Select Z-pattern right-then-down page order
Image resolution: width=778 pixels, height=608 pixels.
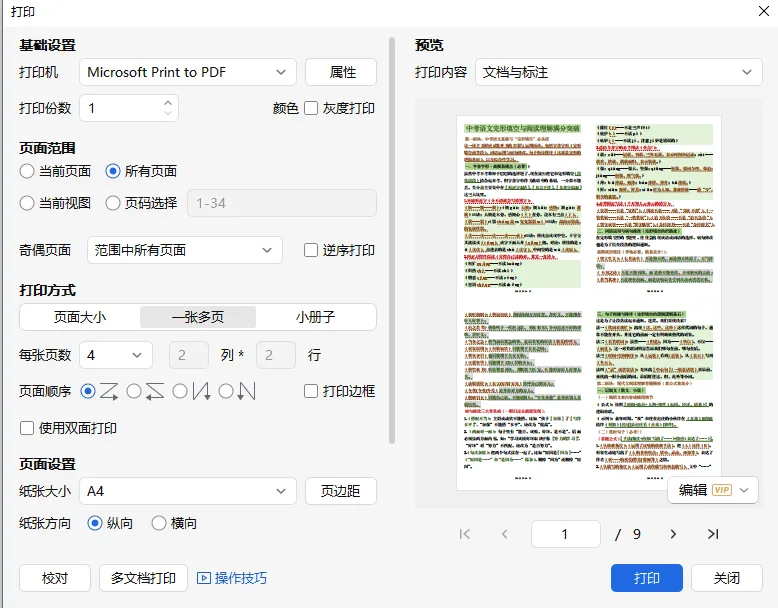pos(88,392)
